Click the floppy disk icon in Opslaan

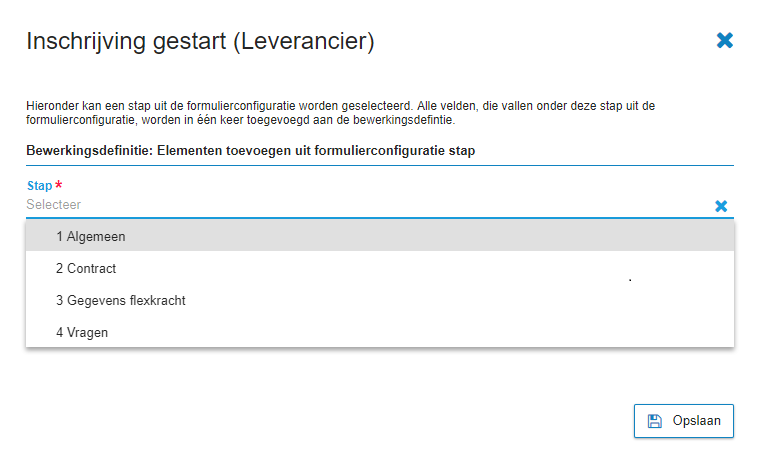point(655,421)
